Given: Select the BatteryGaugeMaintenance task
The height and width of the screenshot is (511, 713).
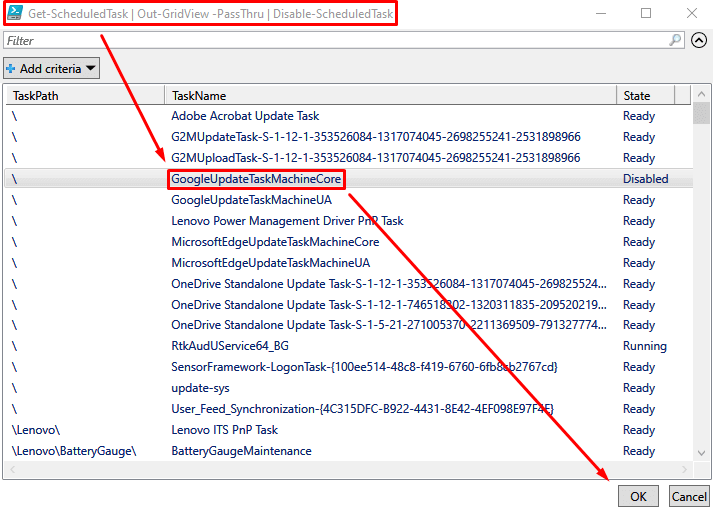Looking at the screenshot, I should coord(241,451).
